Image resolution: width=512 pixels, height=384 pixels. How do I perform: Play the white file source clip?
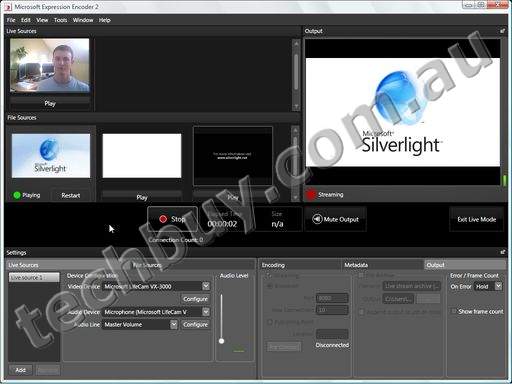pyautogui.click(x=142, y=197)
